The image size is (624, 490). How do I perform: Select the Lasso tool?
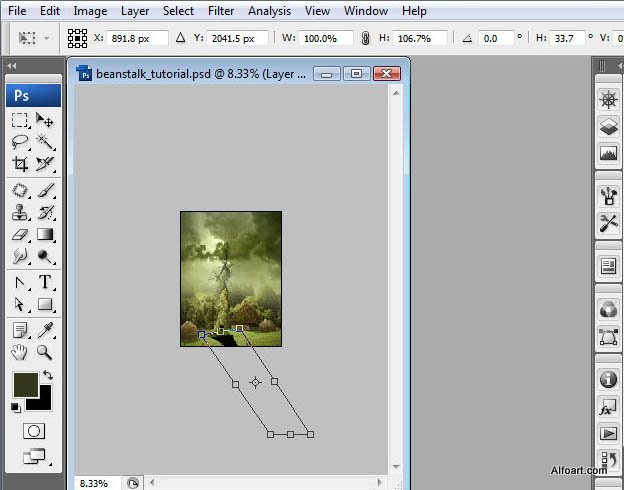(x=20, y=142)
